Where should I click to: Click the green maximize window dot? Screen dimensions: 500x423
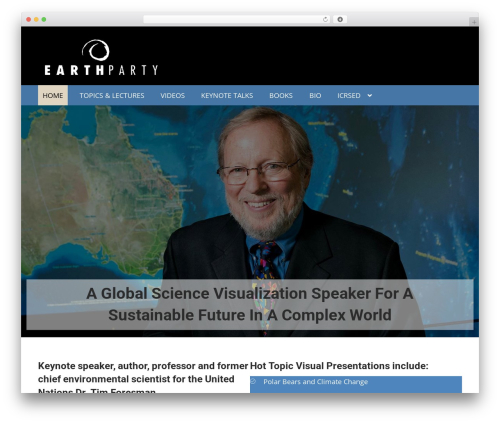44,20
